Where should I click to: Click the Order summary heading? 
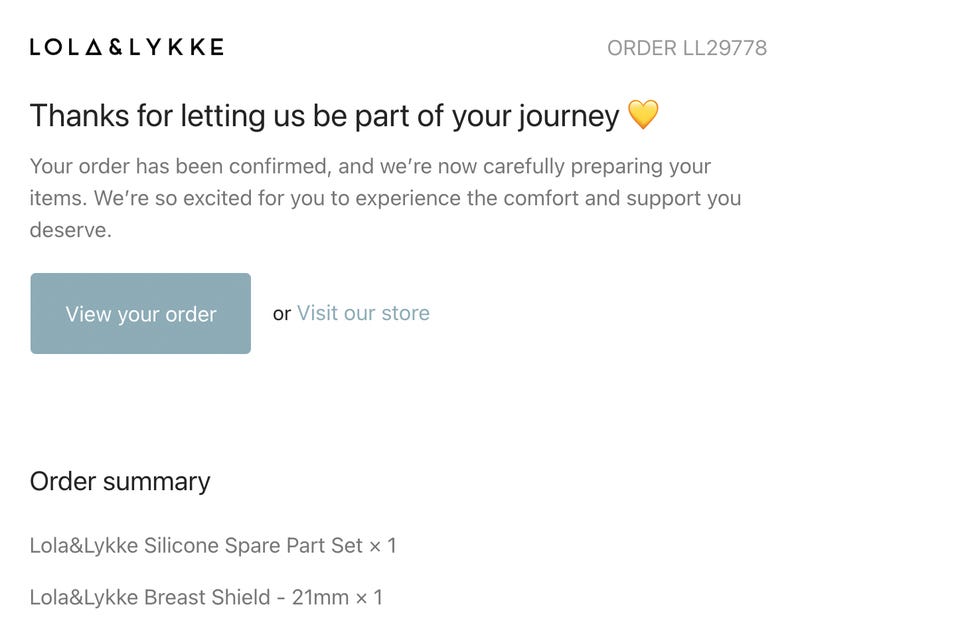[x=120, y=481]
